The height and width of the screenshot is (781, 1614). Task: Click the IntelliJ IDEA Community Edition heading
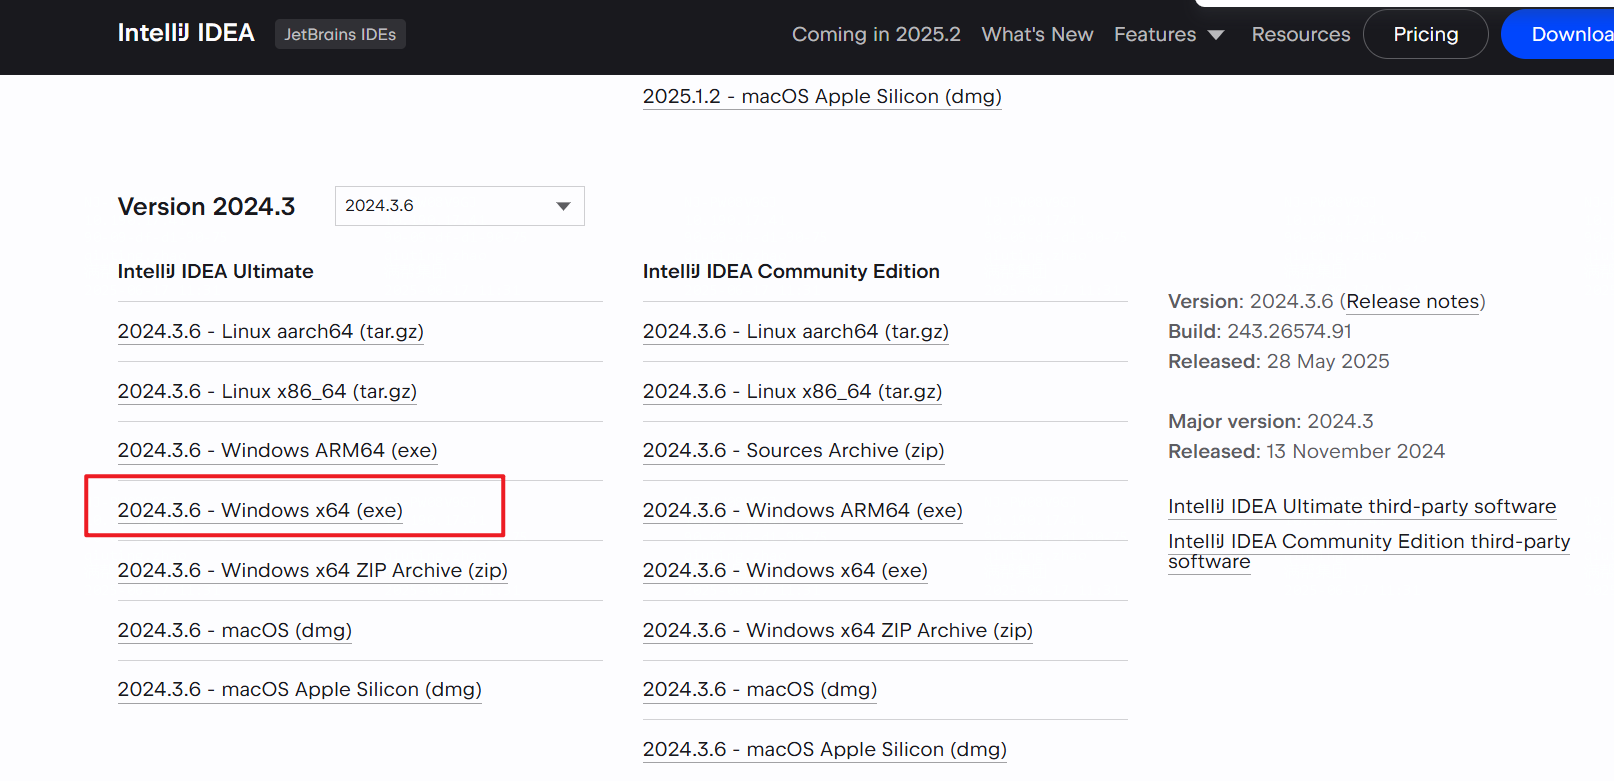(x=791, y=271)
